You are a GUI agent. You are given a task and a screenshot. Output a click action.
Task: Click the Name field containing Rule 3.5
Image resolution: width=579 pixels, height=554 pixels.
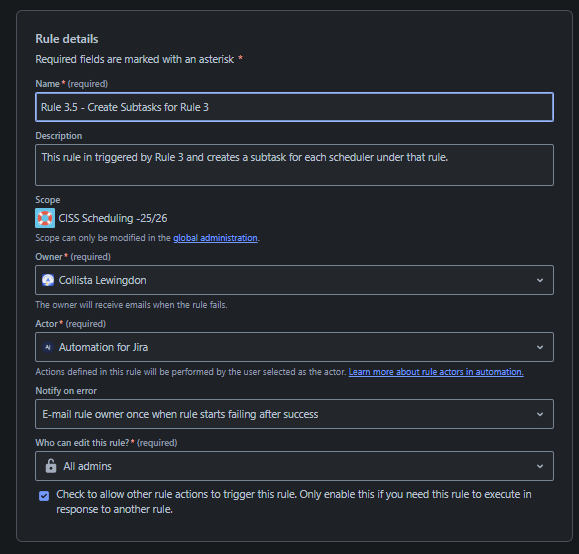[294, 107]
